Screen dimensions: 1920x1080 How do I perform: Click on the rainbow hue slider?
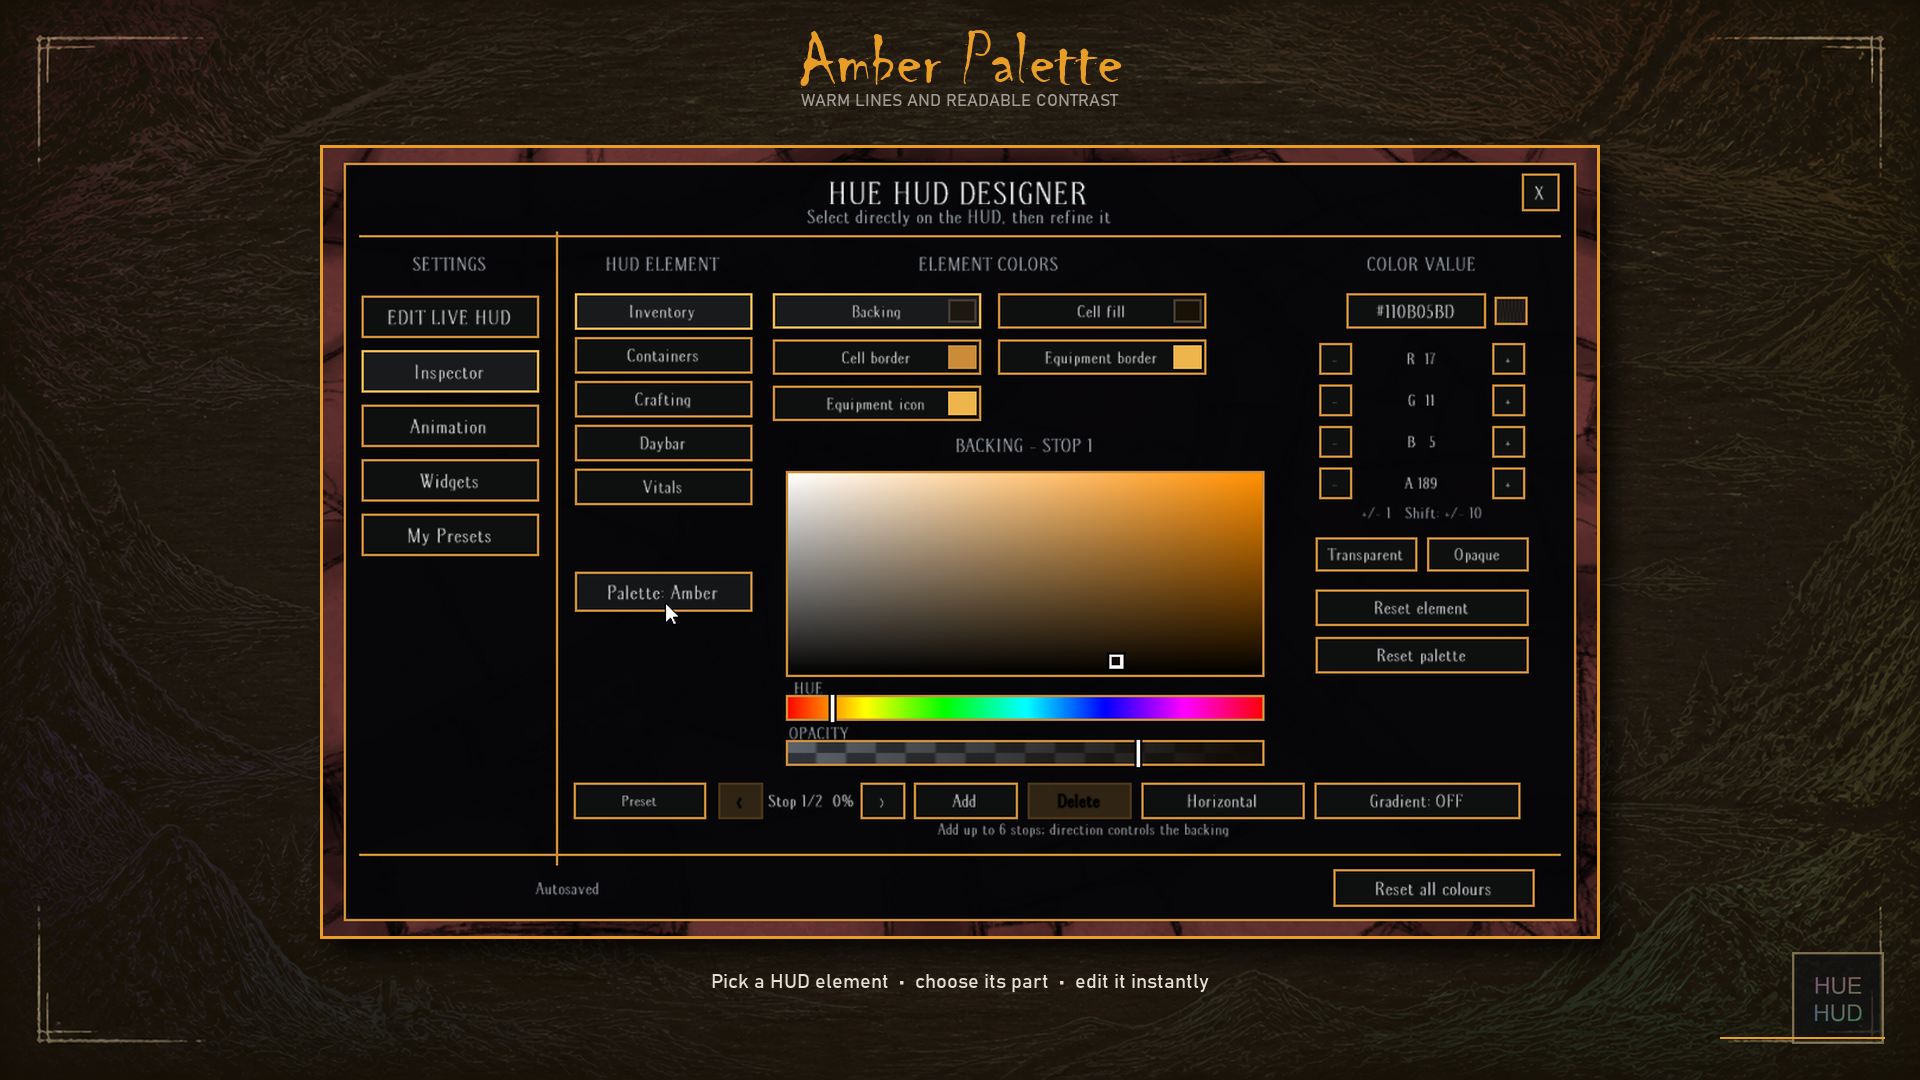1025,708
